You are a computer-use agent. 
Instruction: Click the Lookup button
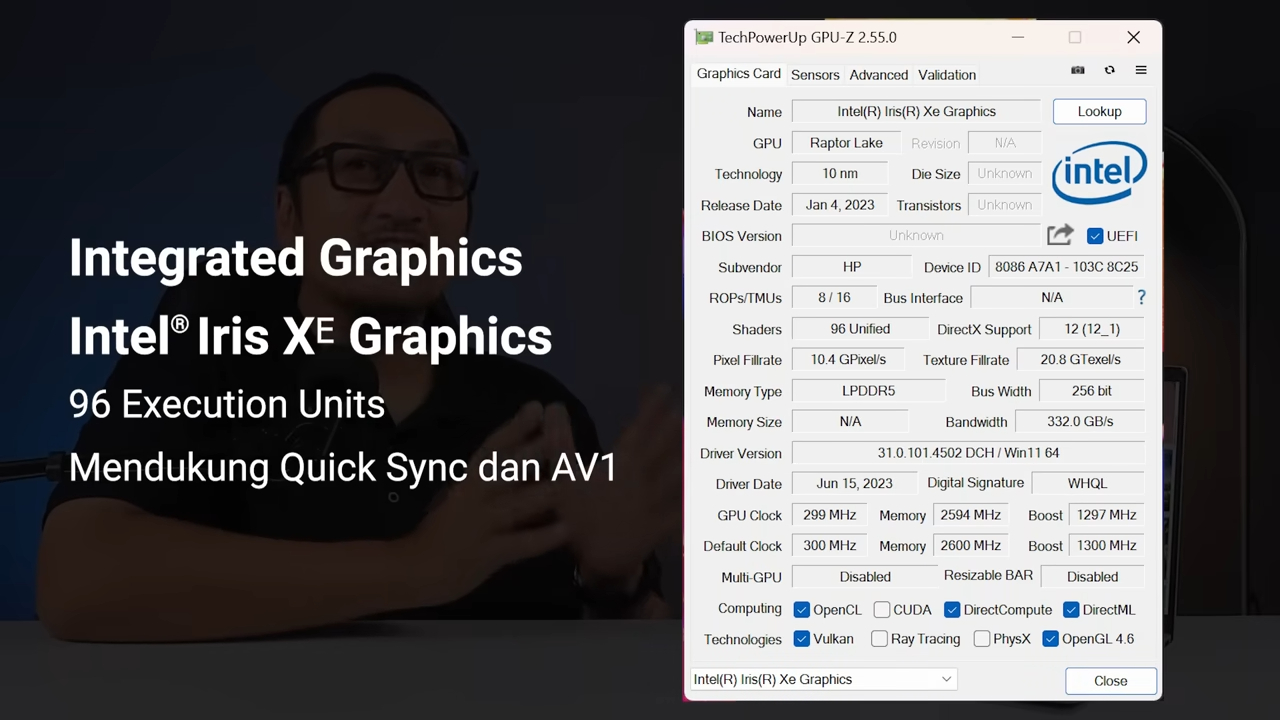[x=1099, y=112]
